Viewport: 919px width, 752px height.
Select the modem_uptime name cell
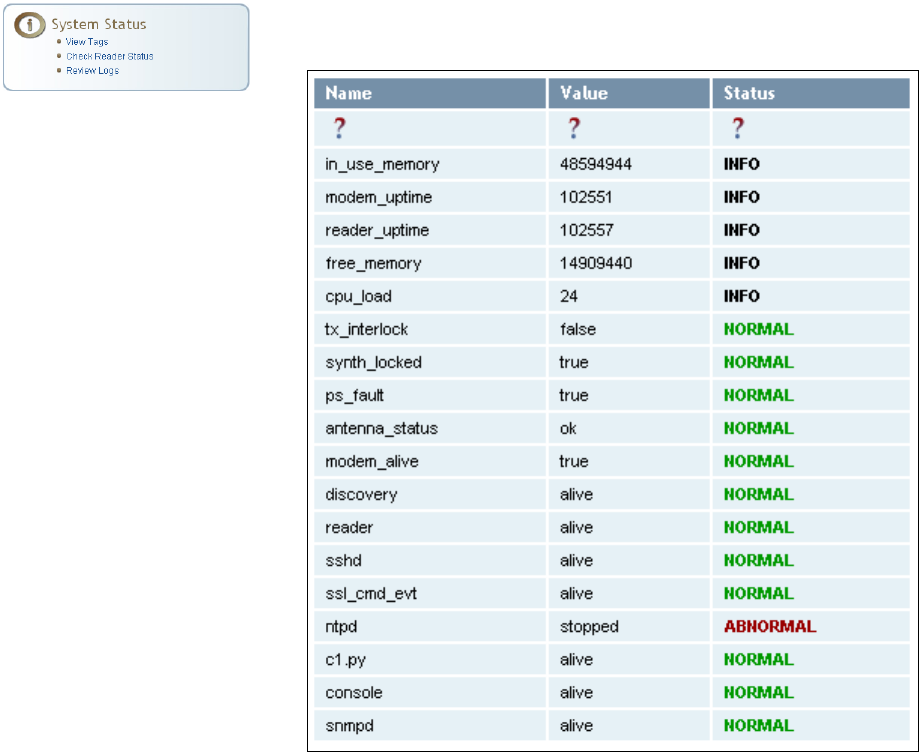point(430,197)
